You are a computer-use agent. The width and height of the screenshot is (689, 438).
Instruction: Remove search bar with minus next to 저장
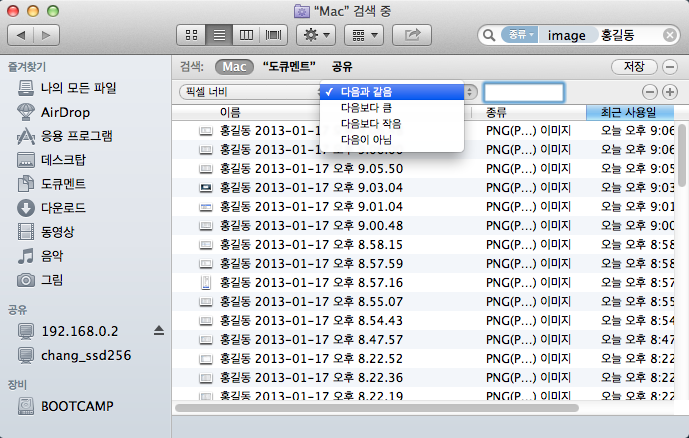coord(670,67)
